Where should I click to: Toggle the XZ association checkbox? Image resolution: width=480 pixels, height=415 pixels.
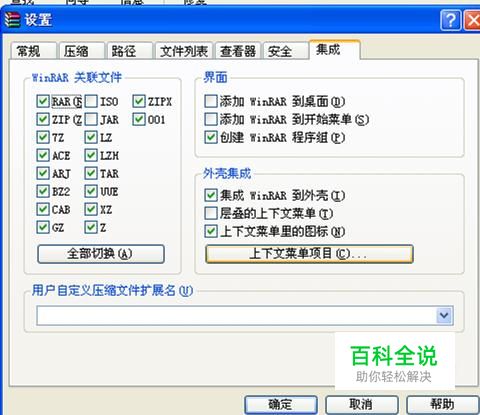[91, 209]
